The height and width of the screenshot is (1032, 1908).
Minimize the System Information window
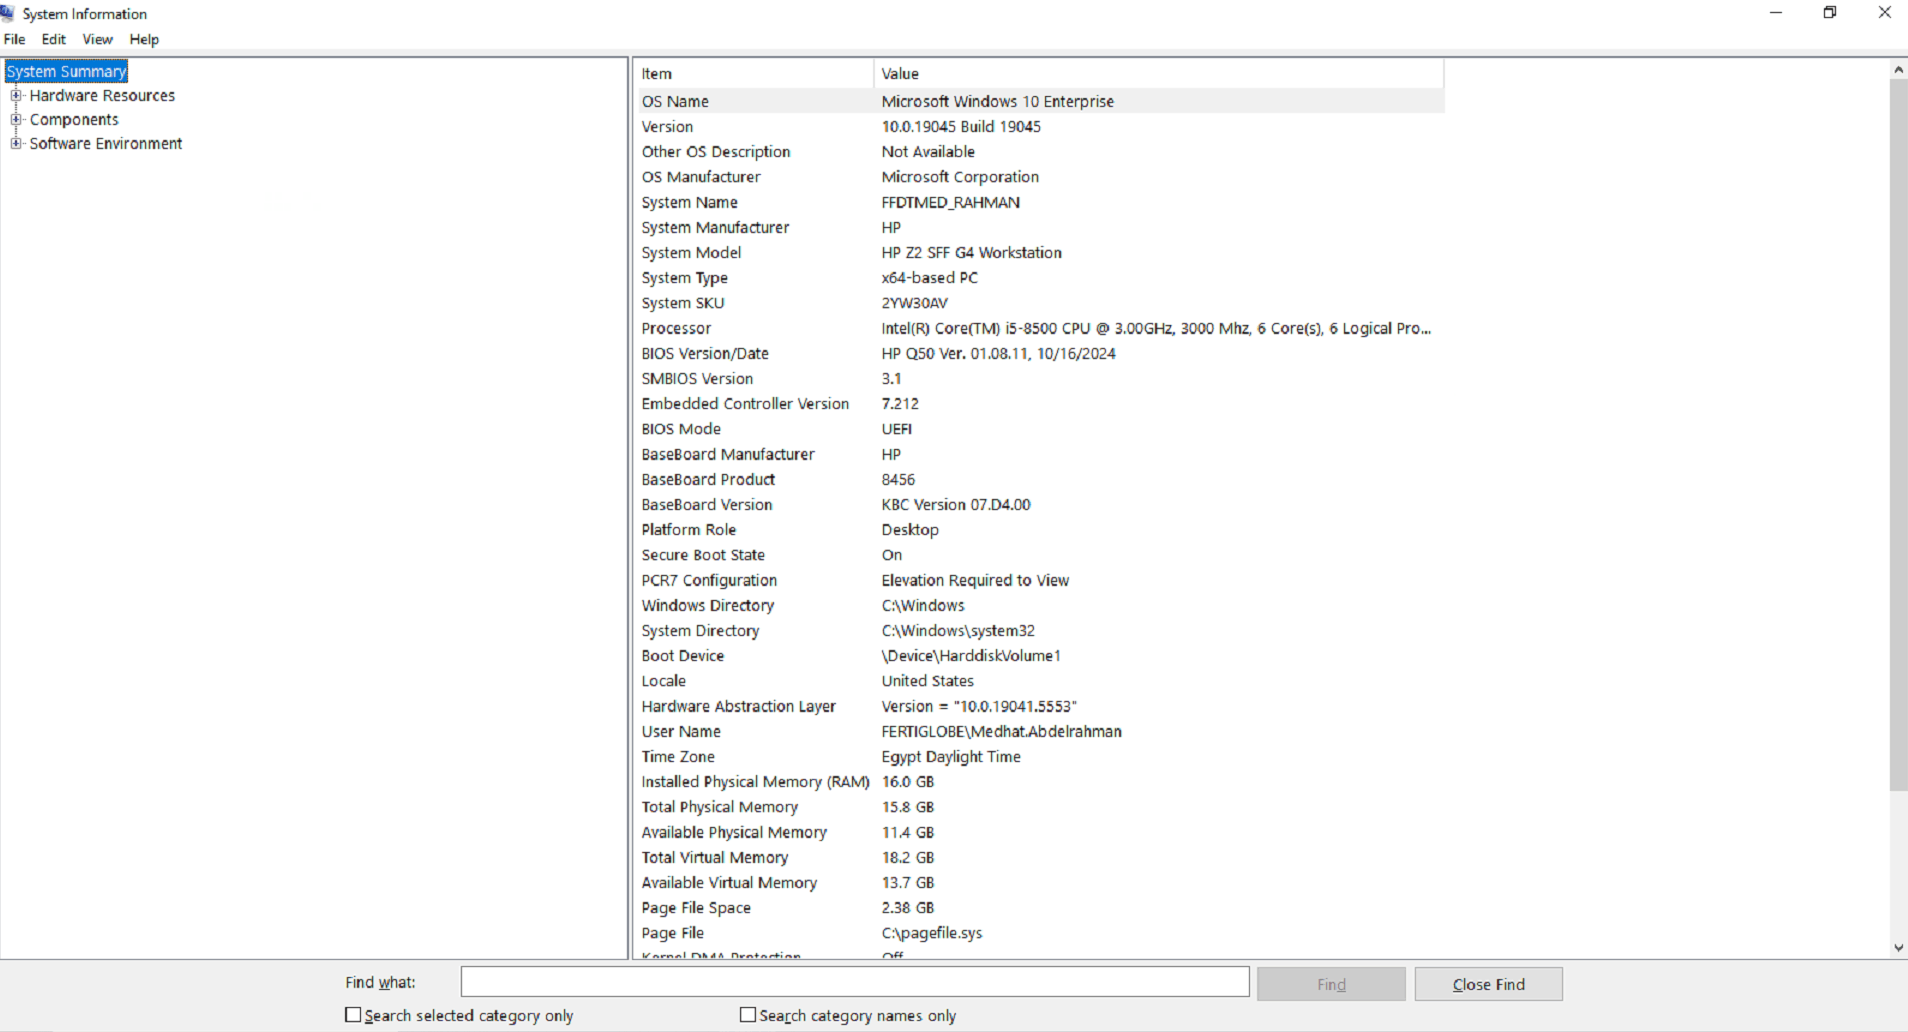[1776, 13]
